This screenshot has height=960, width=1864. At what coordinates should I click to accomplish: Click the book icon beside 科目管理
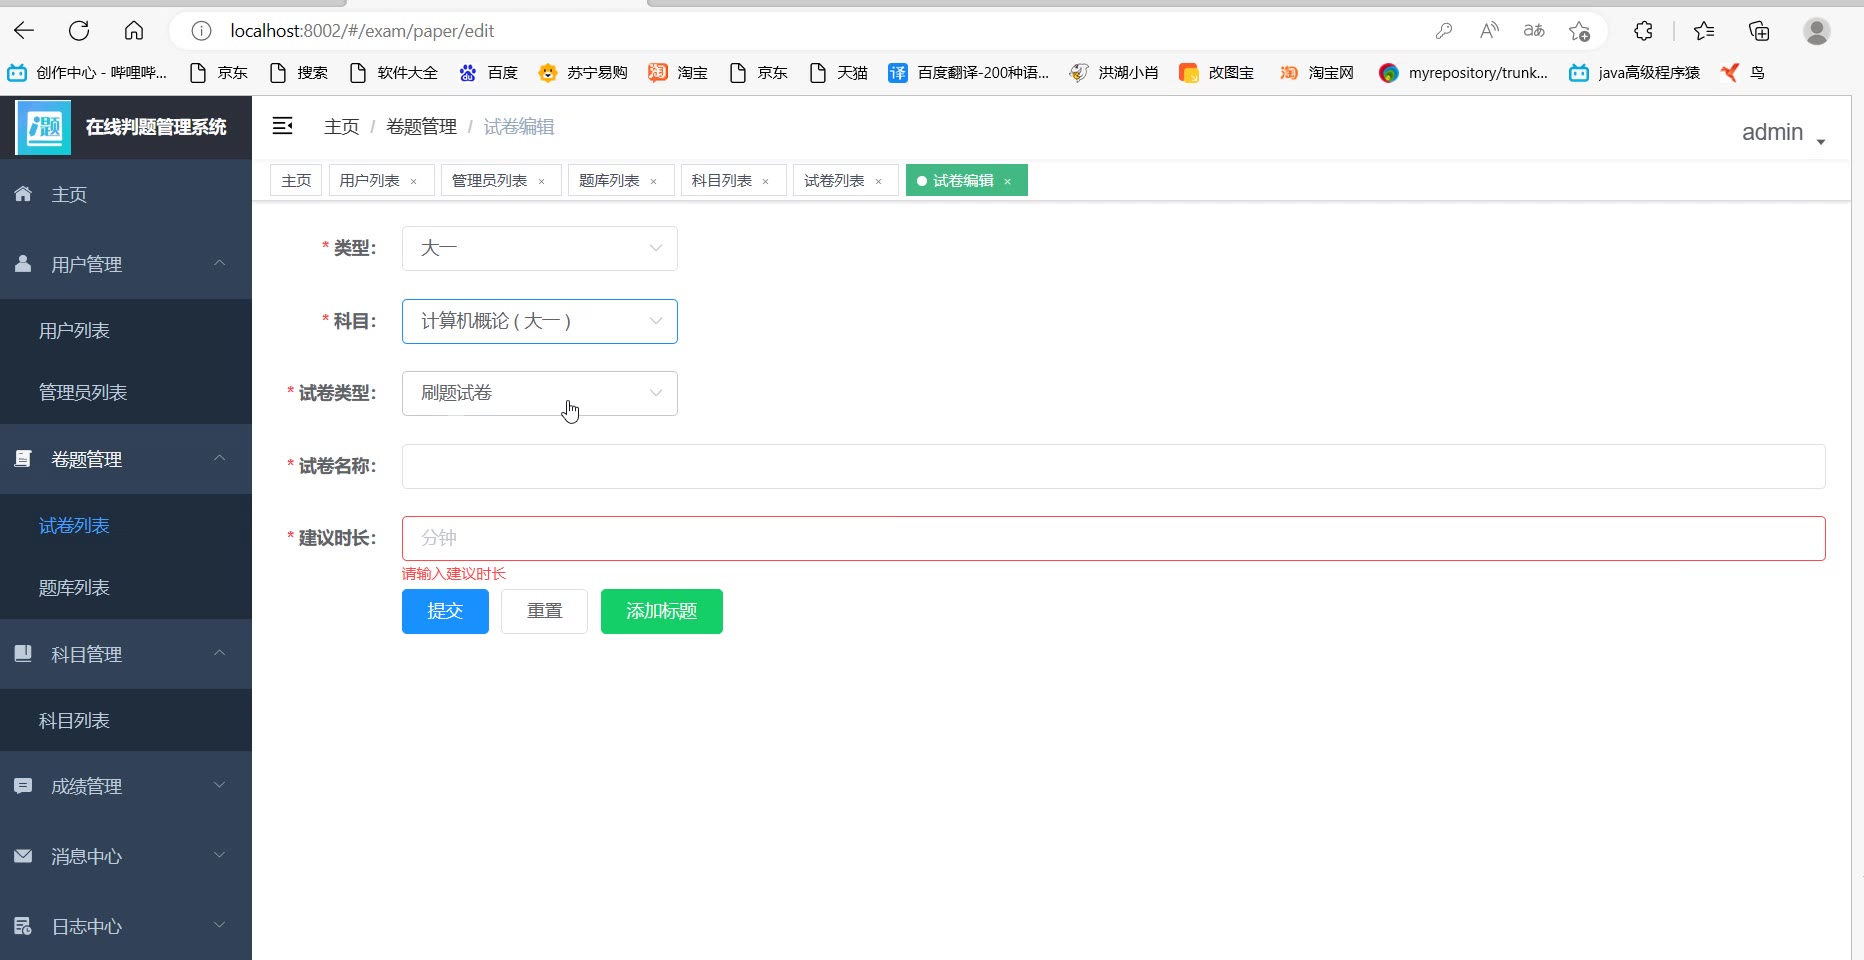(x=23, y=654)
